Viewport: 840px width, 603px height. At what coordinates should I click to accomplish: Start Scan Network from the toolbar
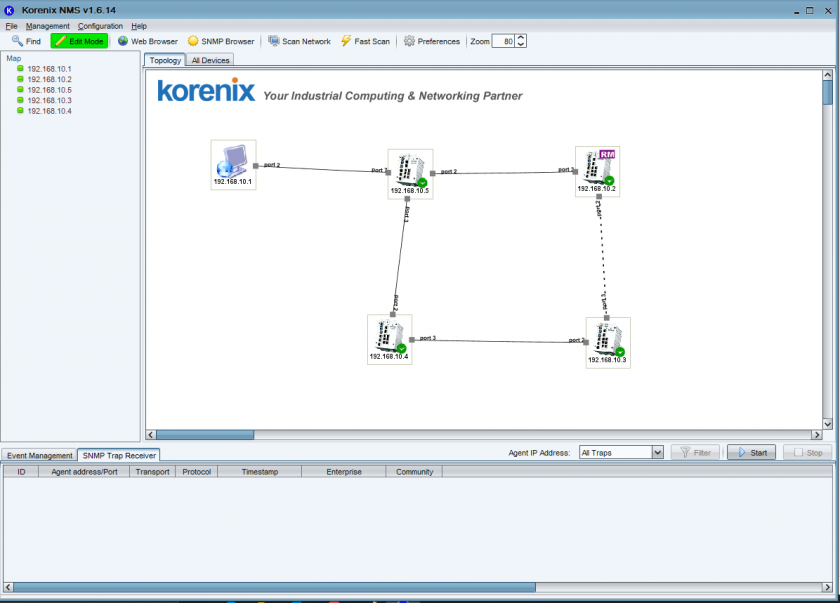tap(299, 41)
